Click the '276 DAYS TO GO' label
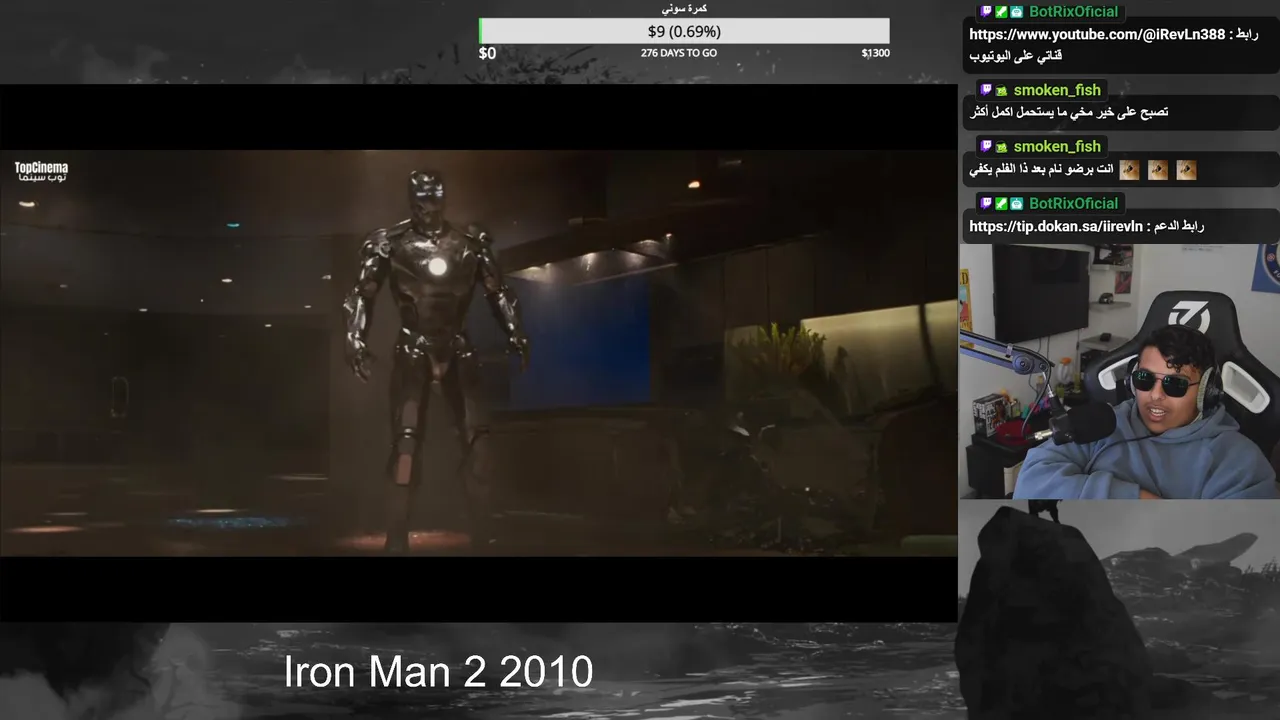The image size is (1280, 720). pos(679,53)
